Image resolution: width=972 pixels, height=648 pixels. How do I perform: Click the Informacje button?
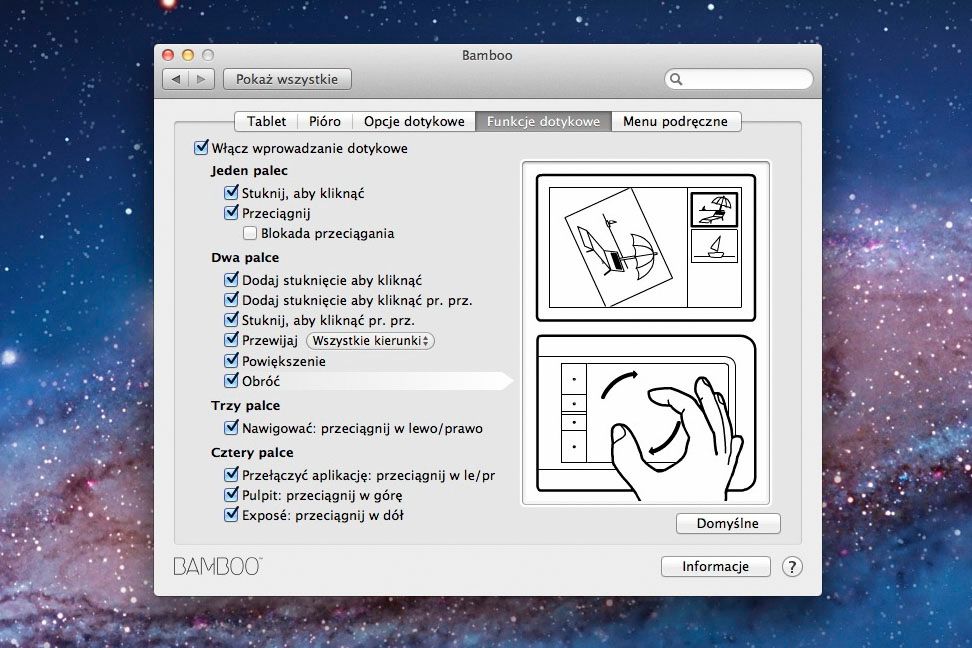click(715, 567)
